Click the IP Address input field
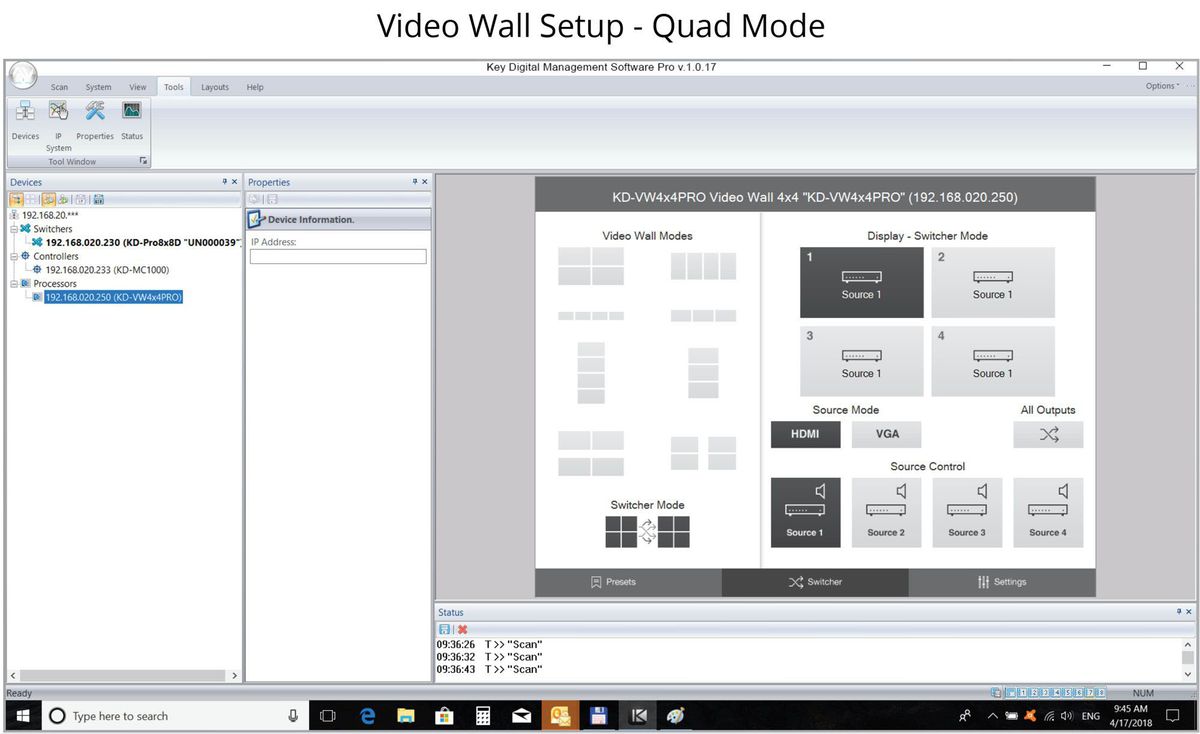The height and width of the screenshot is (734, 1200). pos(339,255)
